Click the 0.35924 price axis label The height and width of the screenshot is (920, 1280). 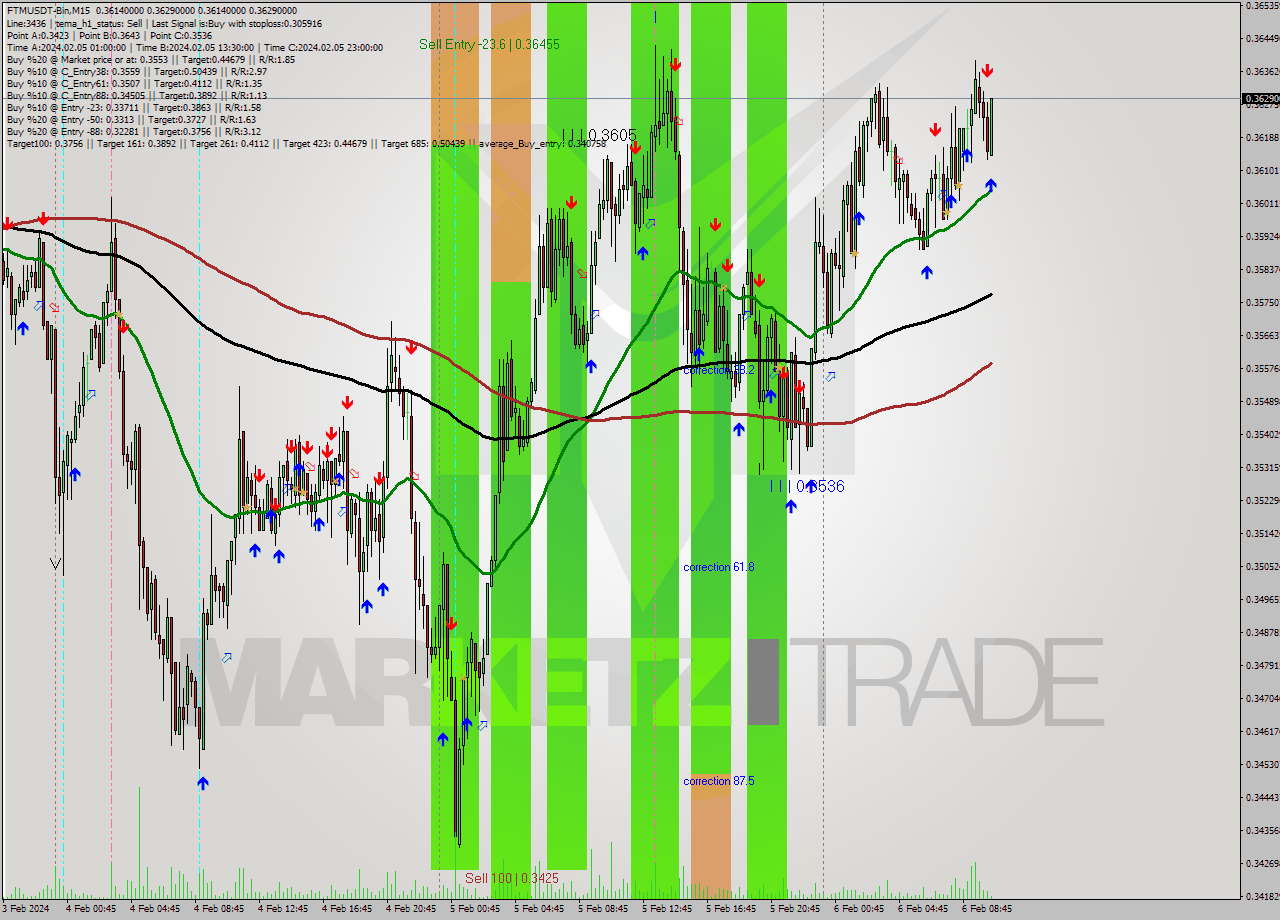(1263, 237)
